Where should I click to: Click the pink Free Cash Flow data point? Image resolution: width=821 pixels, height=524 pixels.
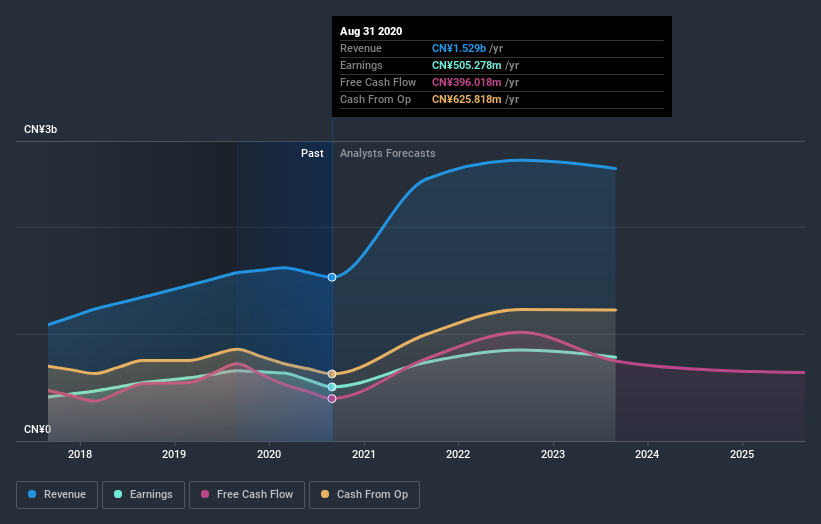[x=332, y=399]
